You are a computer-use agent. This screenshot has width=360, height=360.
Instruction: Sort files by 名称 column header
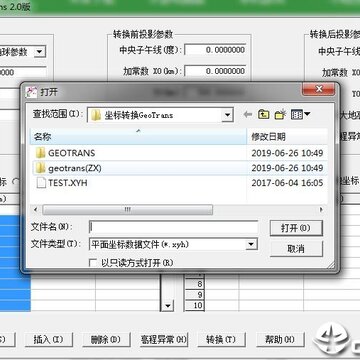(138, 137)
